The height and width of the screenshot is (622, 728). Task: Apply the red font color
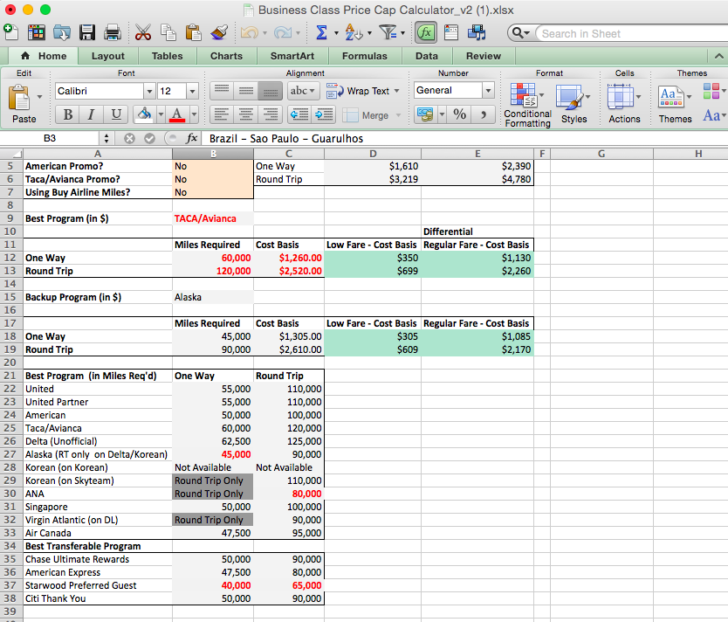pos(177,114)
